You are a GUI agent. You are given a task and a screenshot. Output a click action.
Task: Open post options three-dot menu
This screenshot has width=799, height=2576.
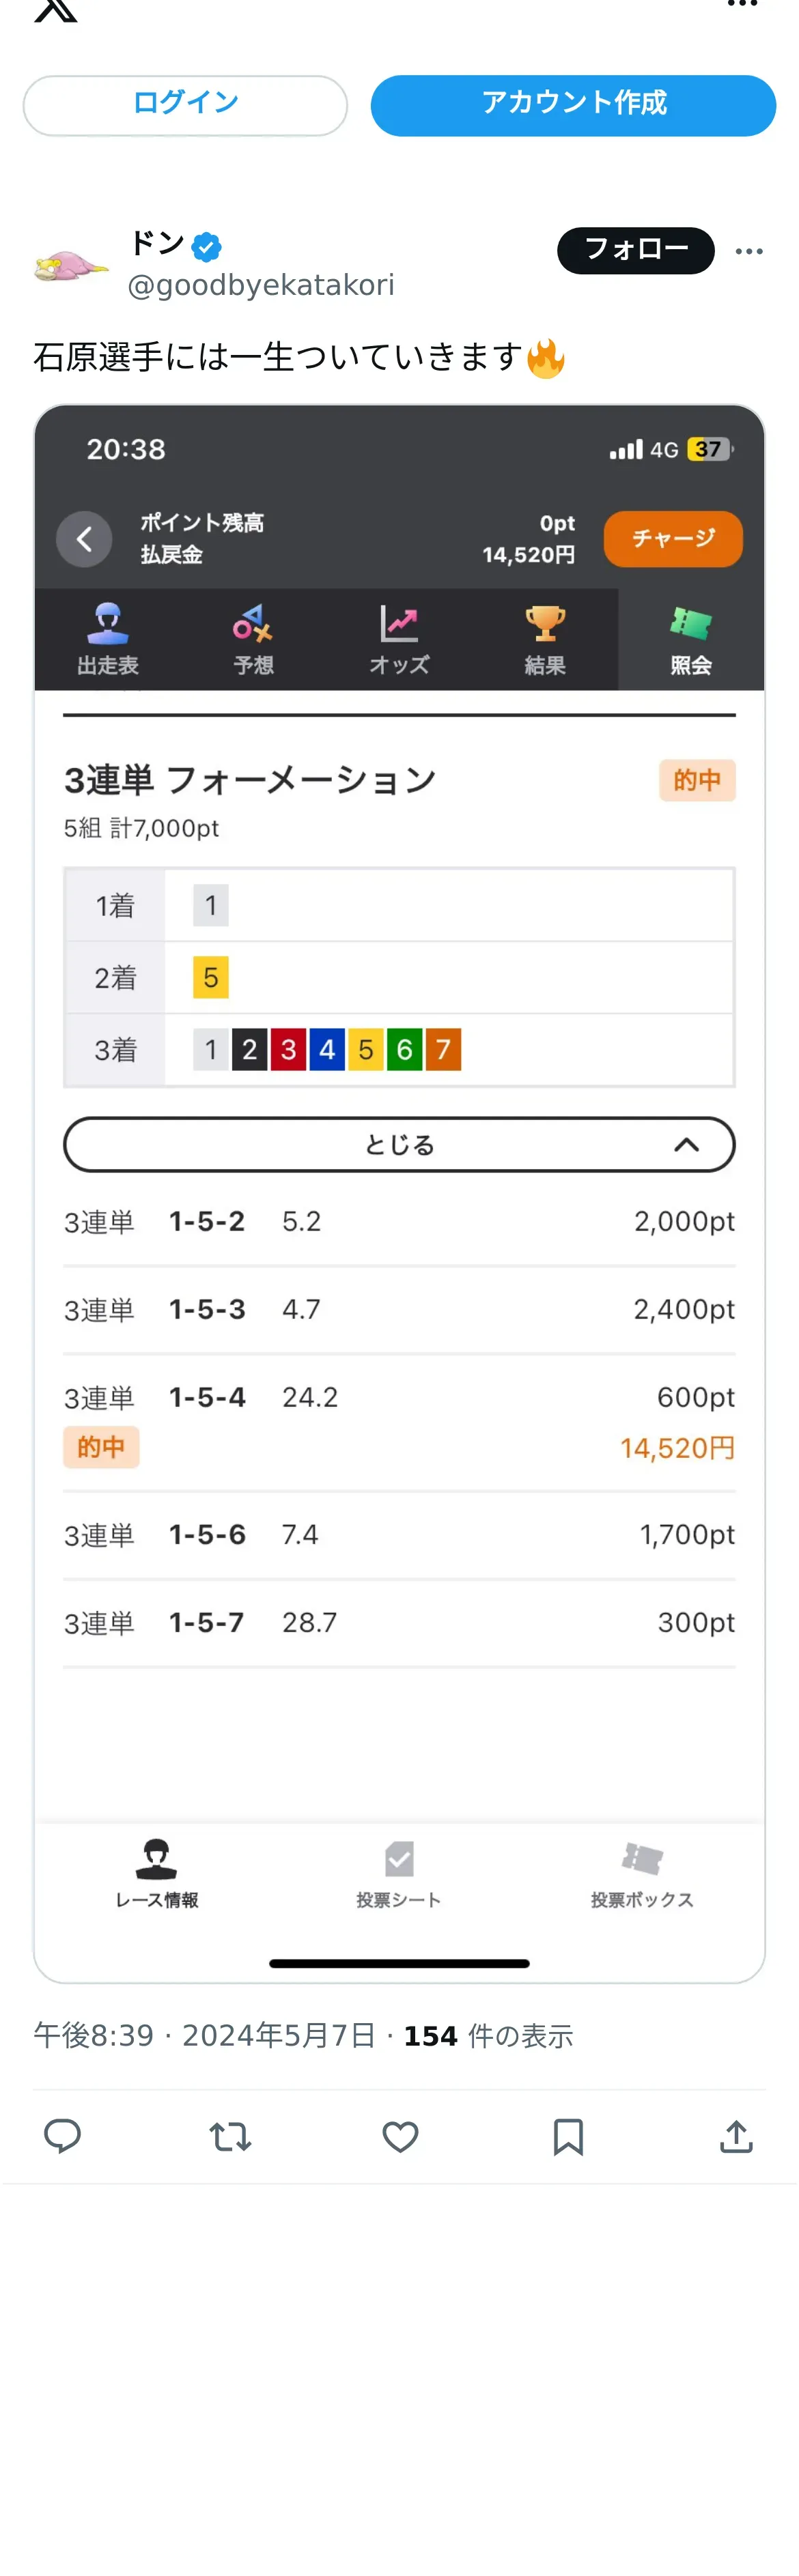(749, 251)
